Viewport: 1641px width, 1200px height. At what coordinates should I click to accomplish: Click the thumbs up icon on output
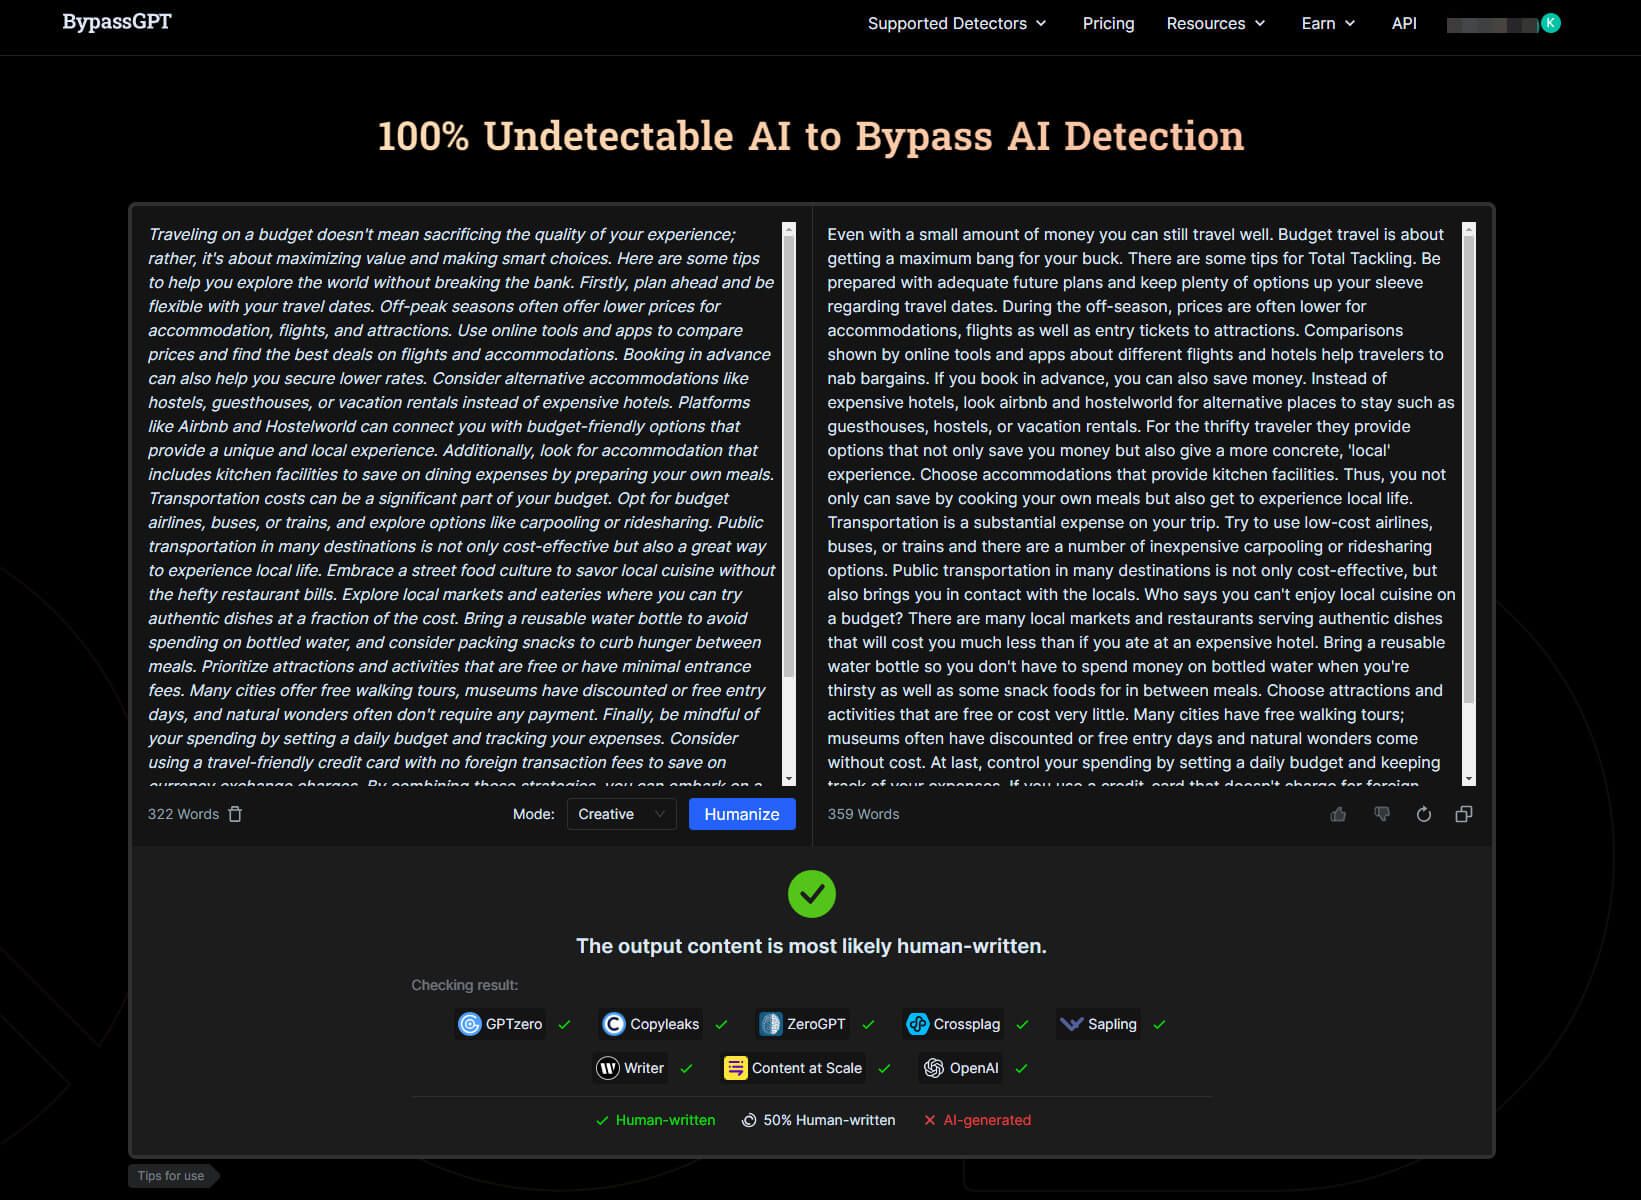(1338, 814)
